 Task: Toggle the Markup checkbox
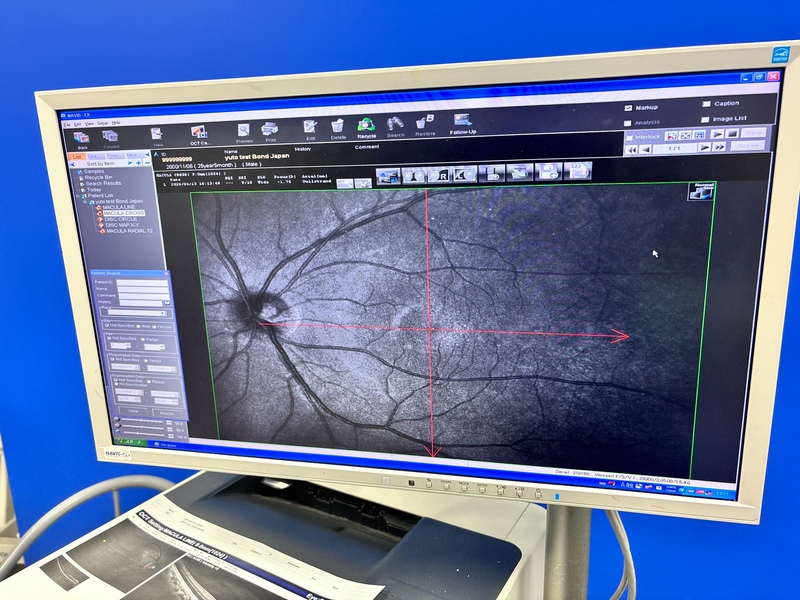point(628,107)
